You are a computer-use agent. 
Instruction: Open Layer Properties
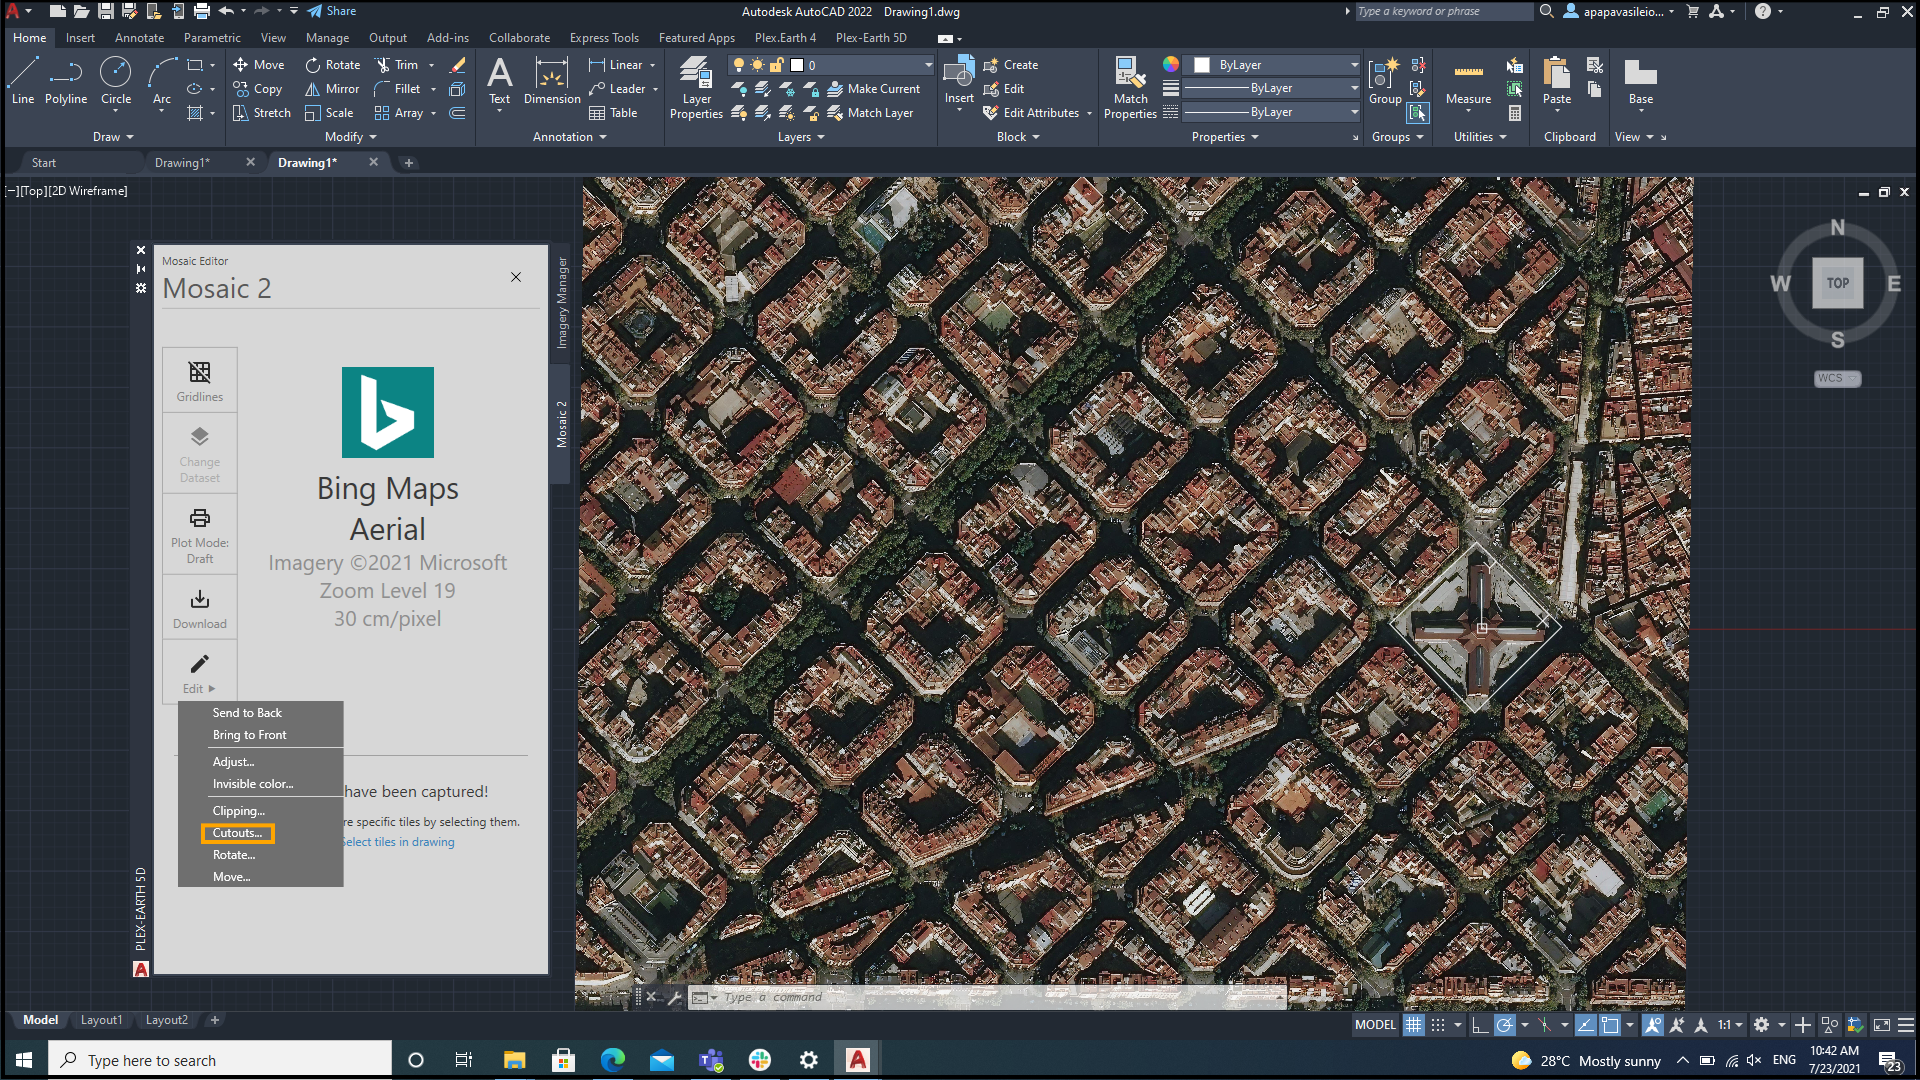pyautogui.click(x=696, y=88)
